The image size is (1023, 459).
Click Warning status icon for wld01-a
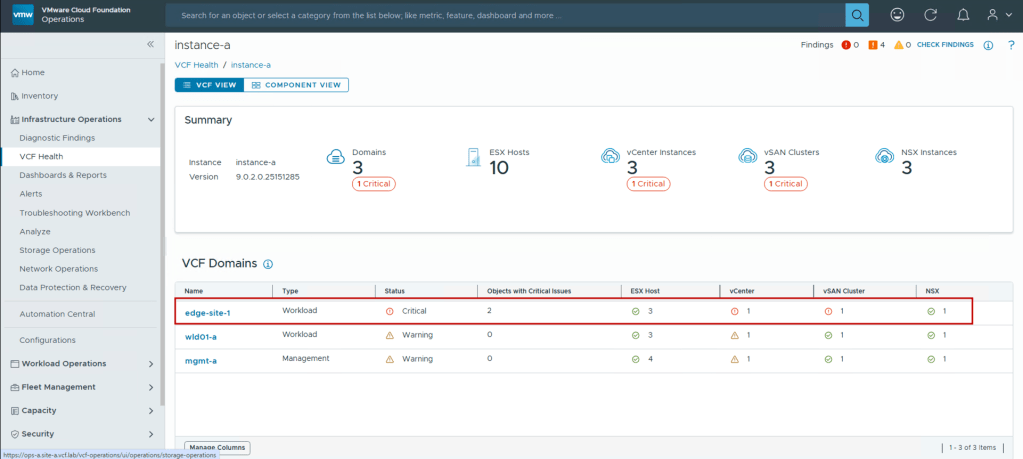pyautogui.click(x=389, y=335)
